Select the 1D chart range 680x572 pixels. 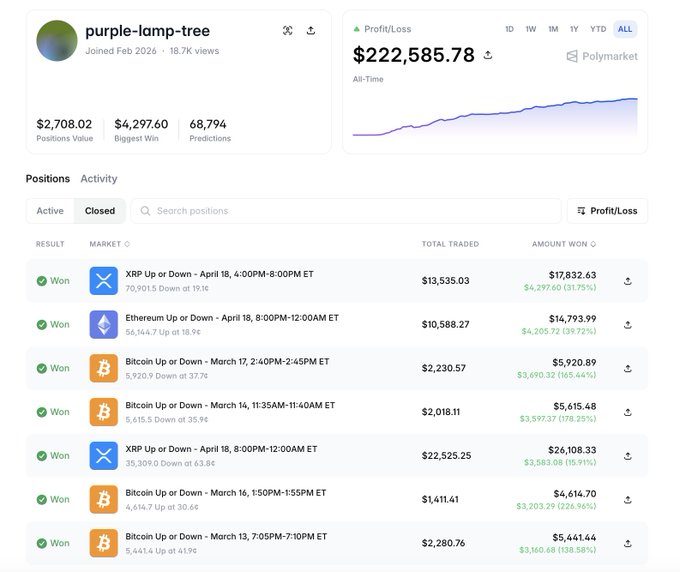pyautogui.click(x=509, y=29)
